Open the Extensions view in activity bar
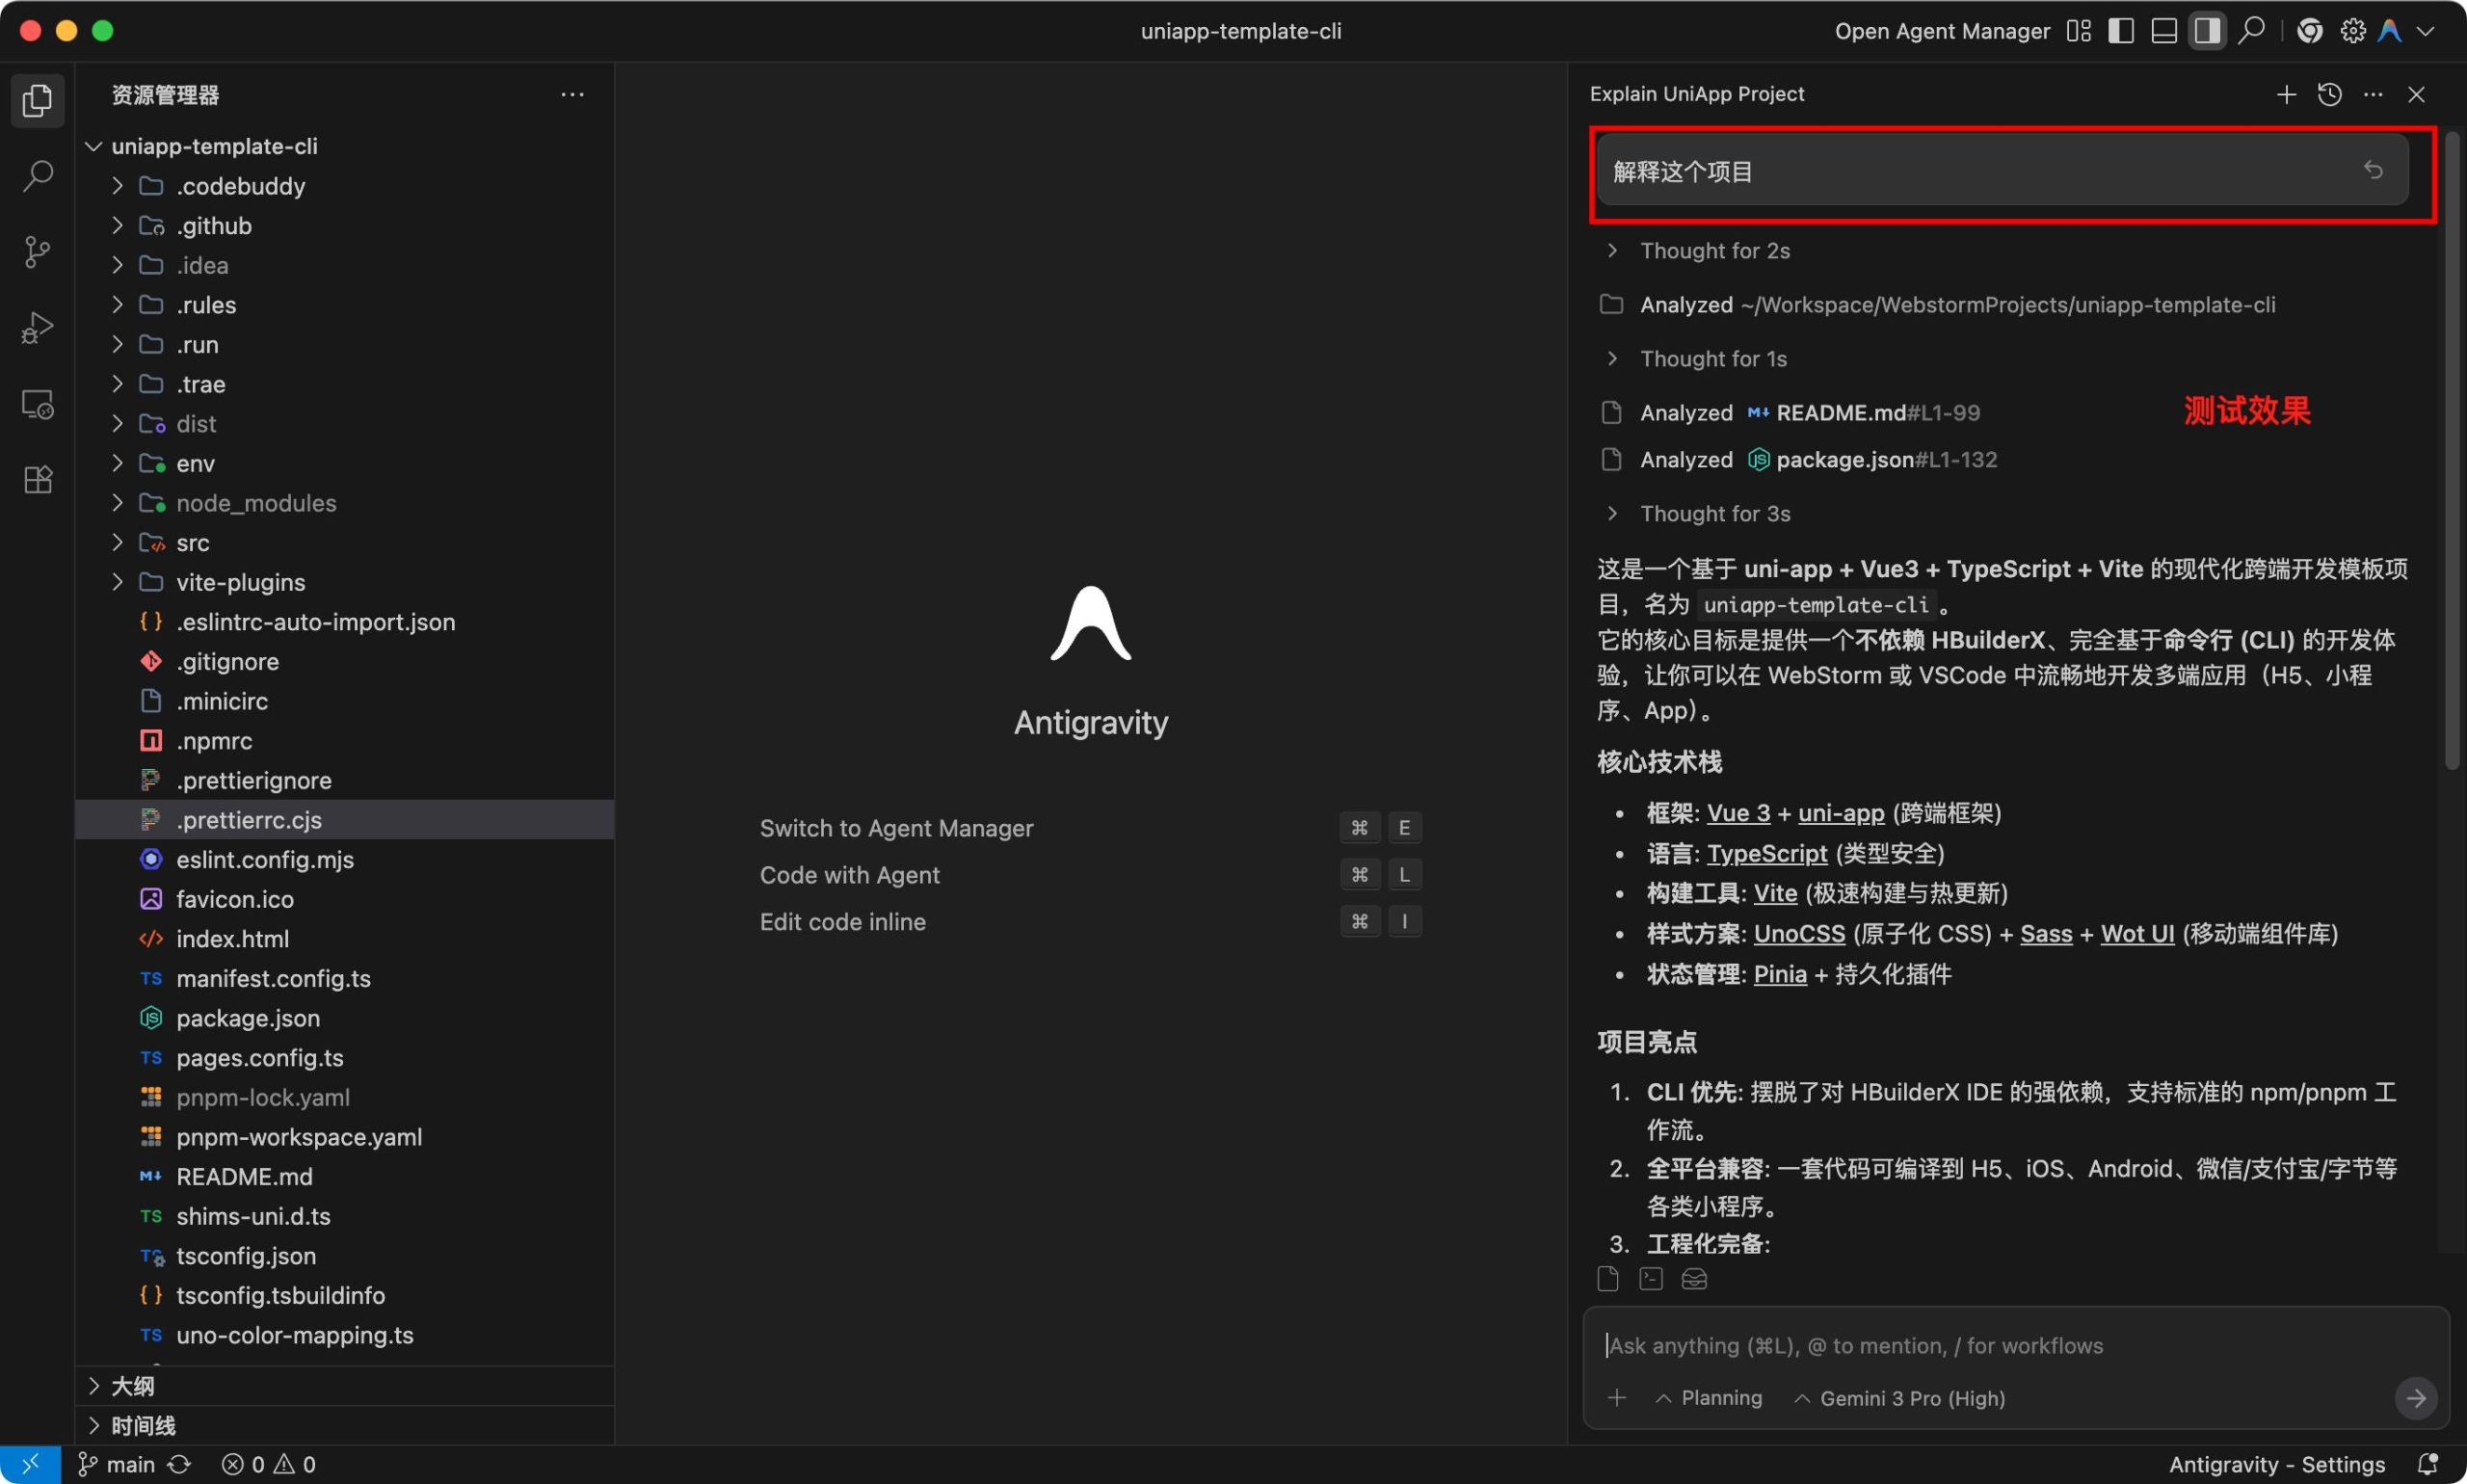Screen dimensions: 2467x1484 point(37,479)
